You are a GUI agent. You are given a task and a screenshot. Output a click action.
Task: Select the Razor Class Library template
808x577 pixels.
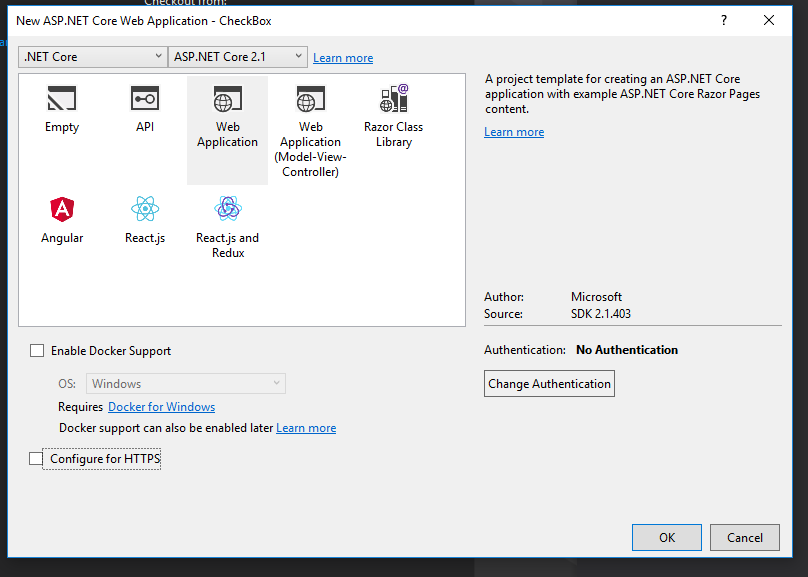tap(393, 116)
